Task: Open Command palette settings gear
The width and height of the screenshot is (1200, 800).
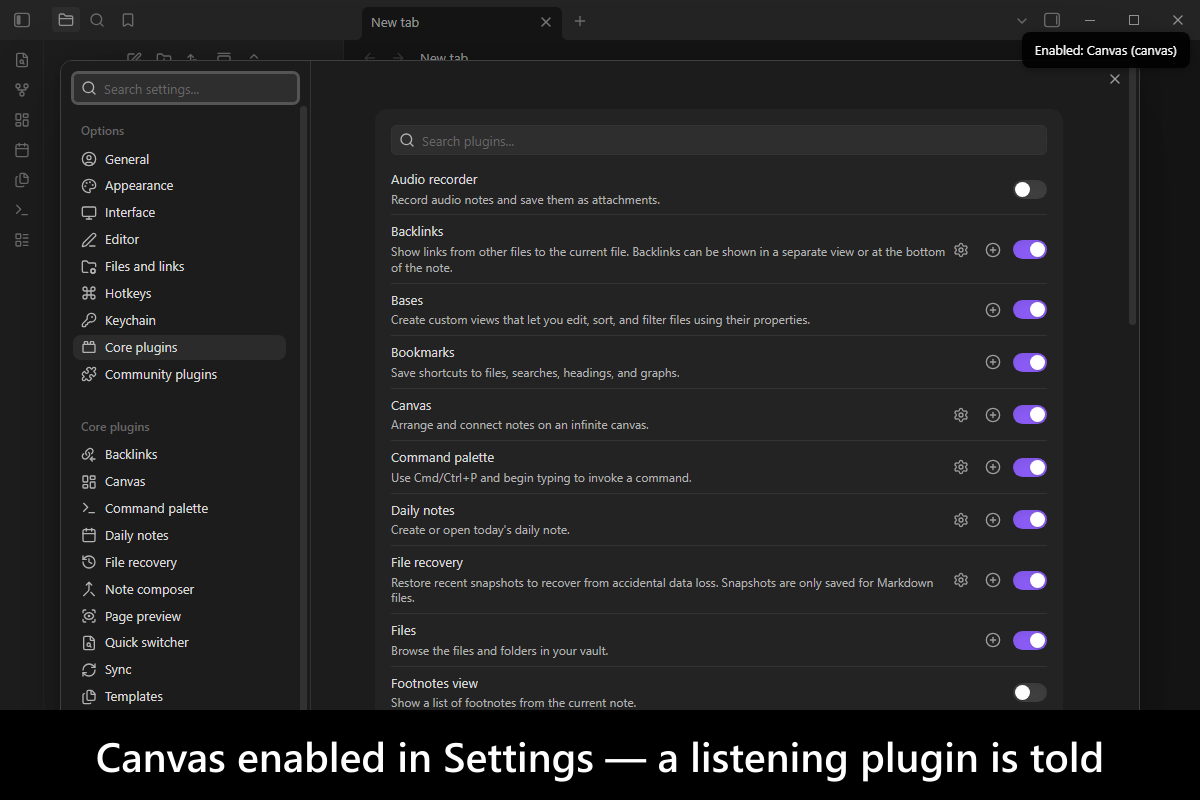Action: pos(961,467)
